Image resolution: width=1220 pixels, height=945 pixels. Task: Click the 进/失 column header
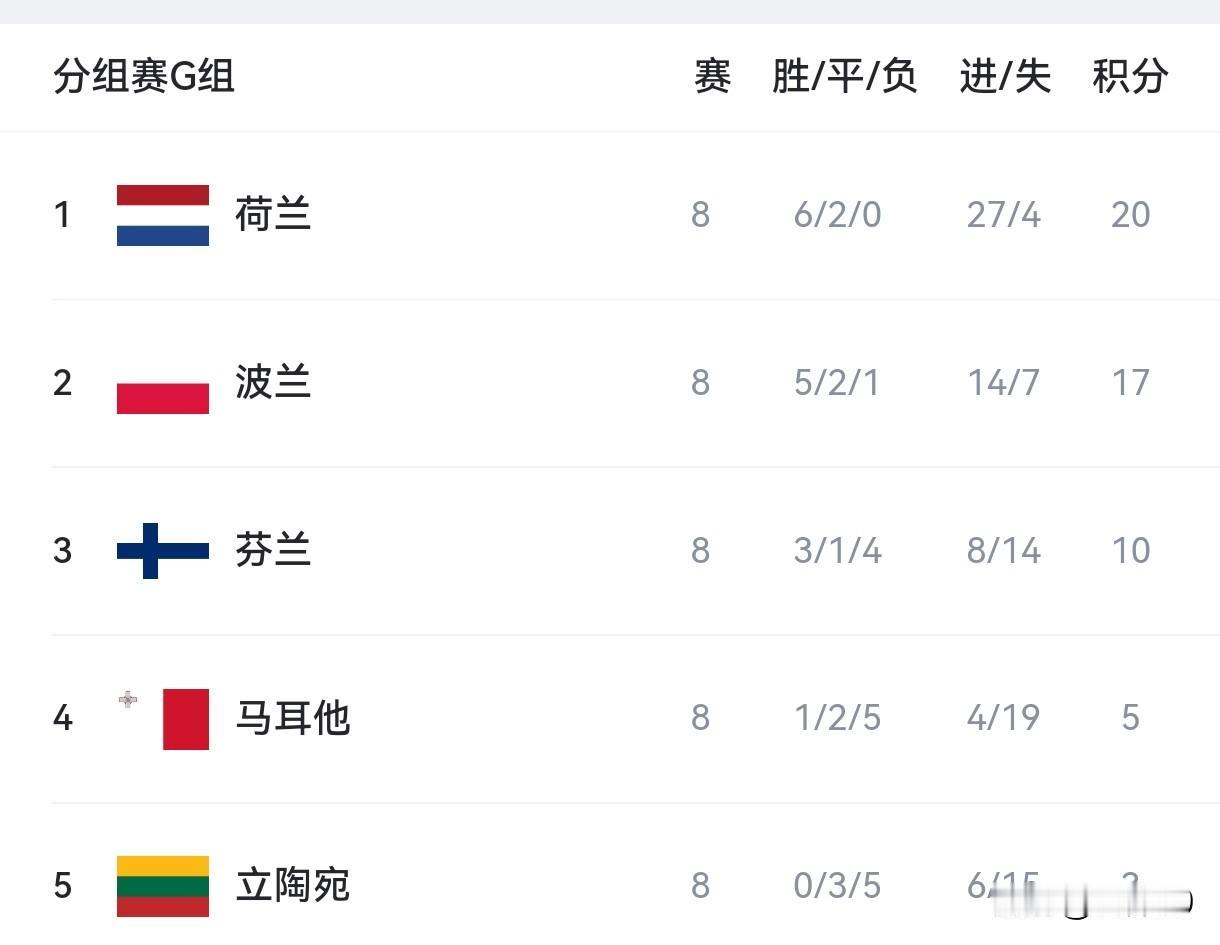point(1005,77)
